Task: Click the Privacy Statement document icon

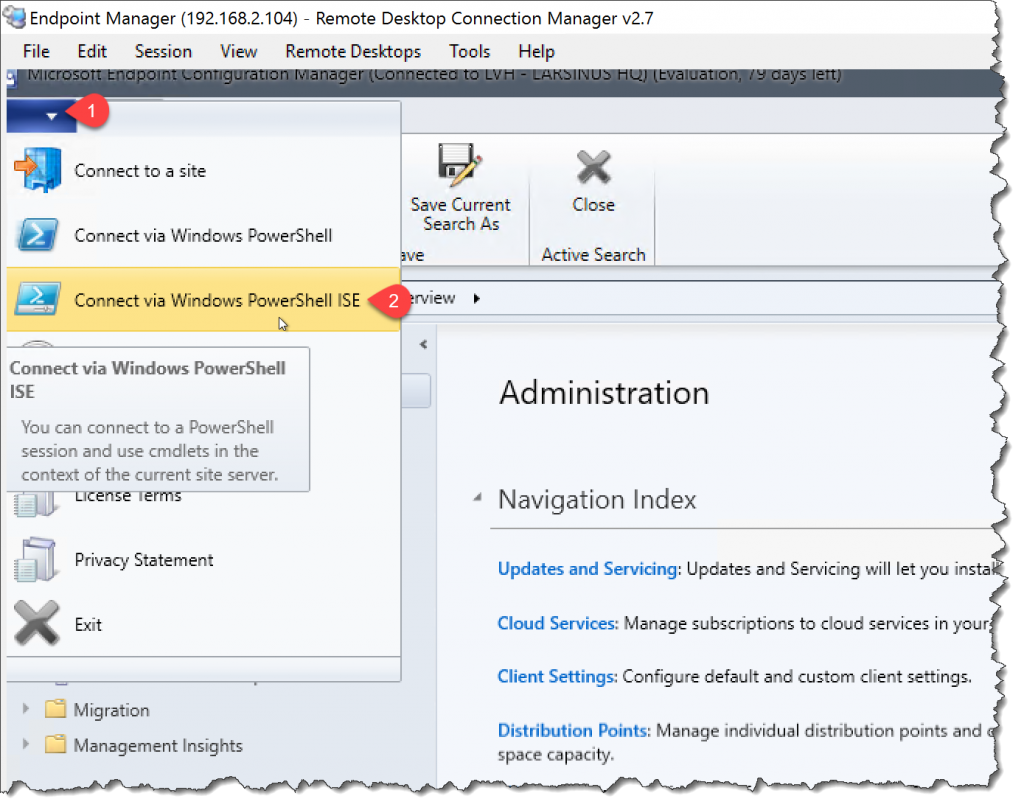Action: 36,560
